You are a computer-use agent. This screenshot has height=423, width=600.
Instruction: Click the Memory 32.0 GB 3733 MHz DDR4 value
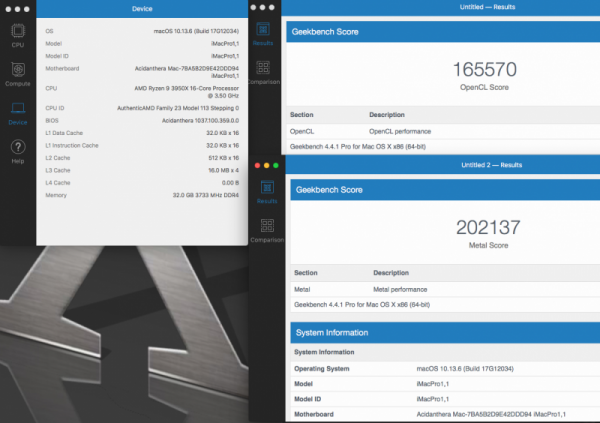[x=205, y=195]
